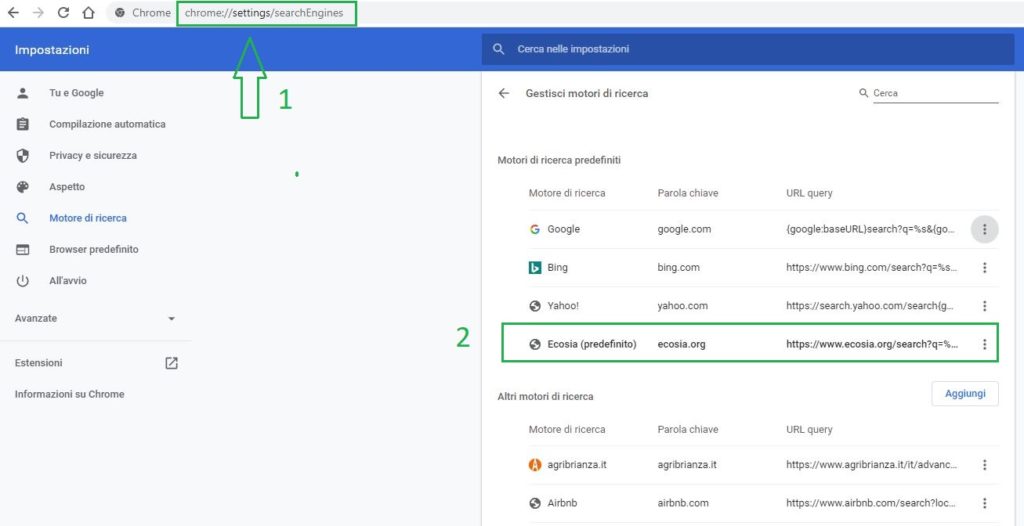Click the address bar URL
Screen dimensions: 1024x526
264,12
